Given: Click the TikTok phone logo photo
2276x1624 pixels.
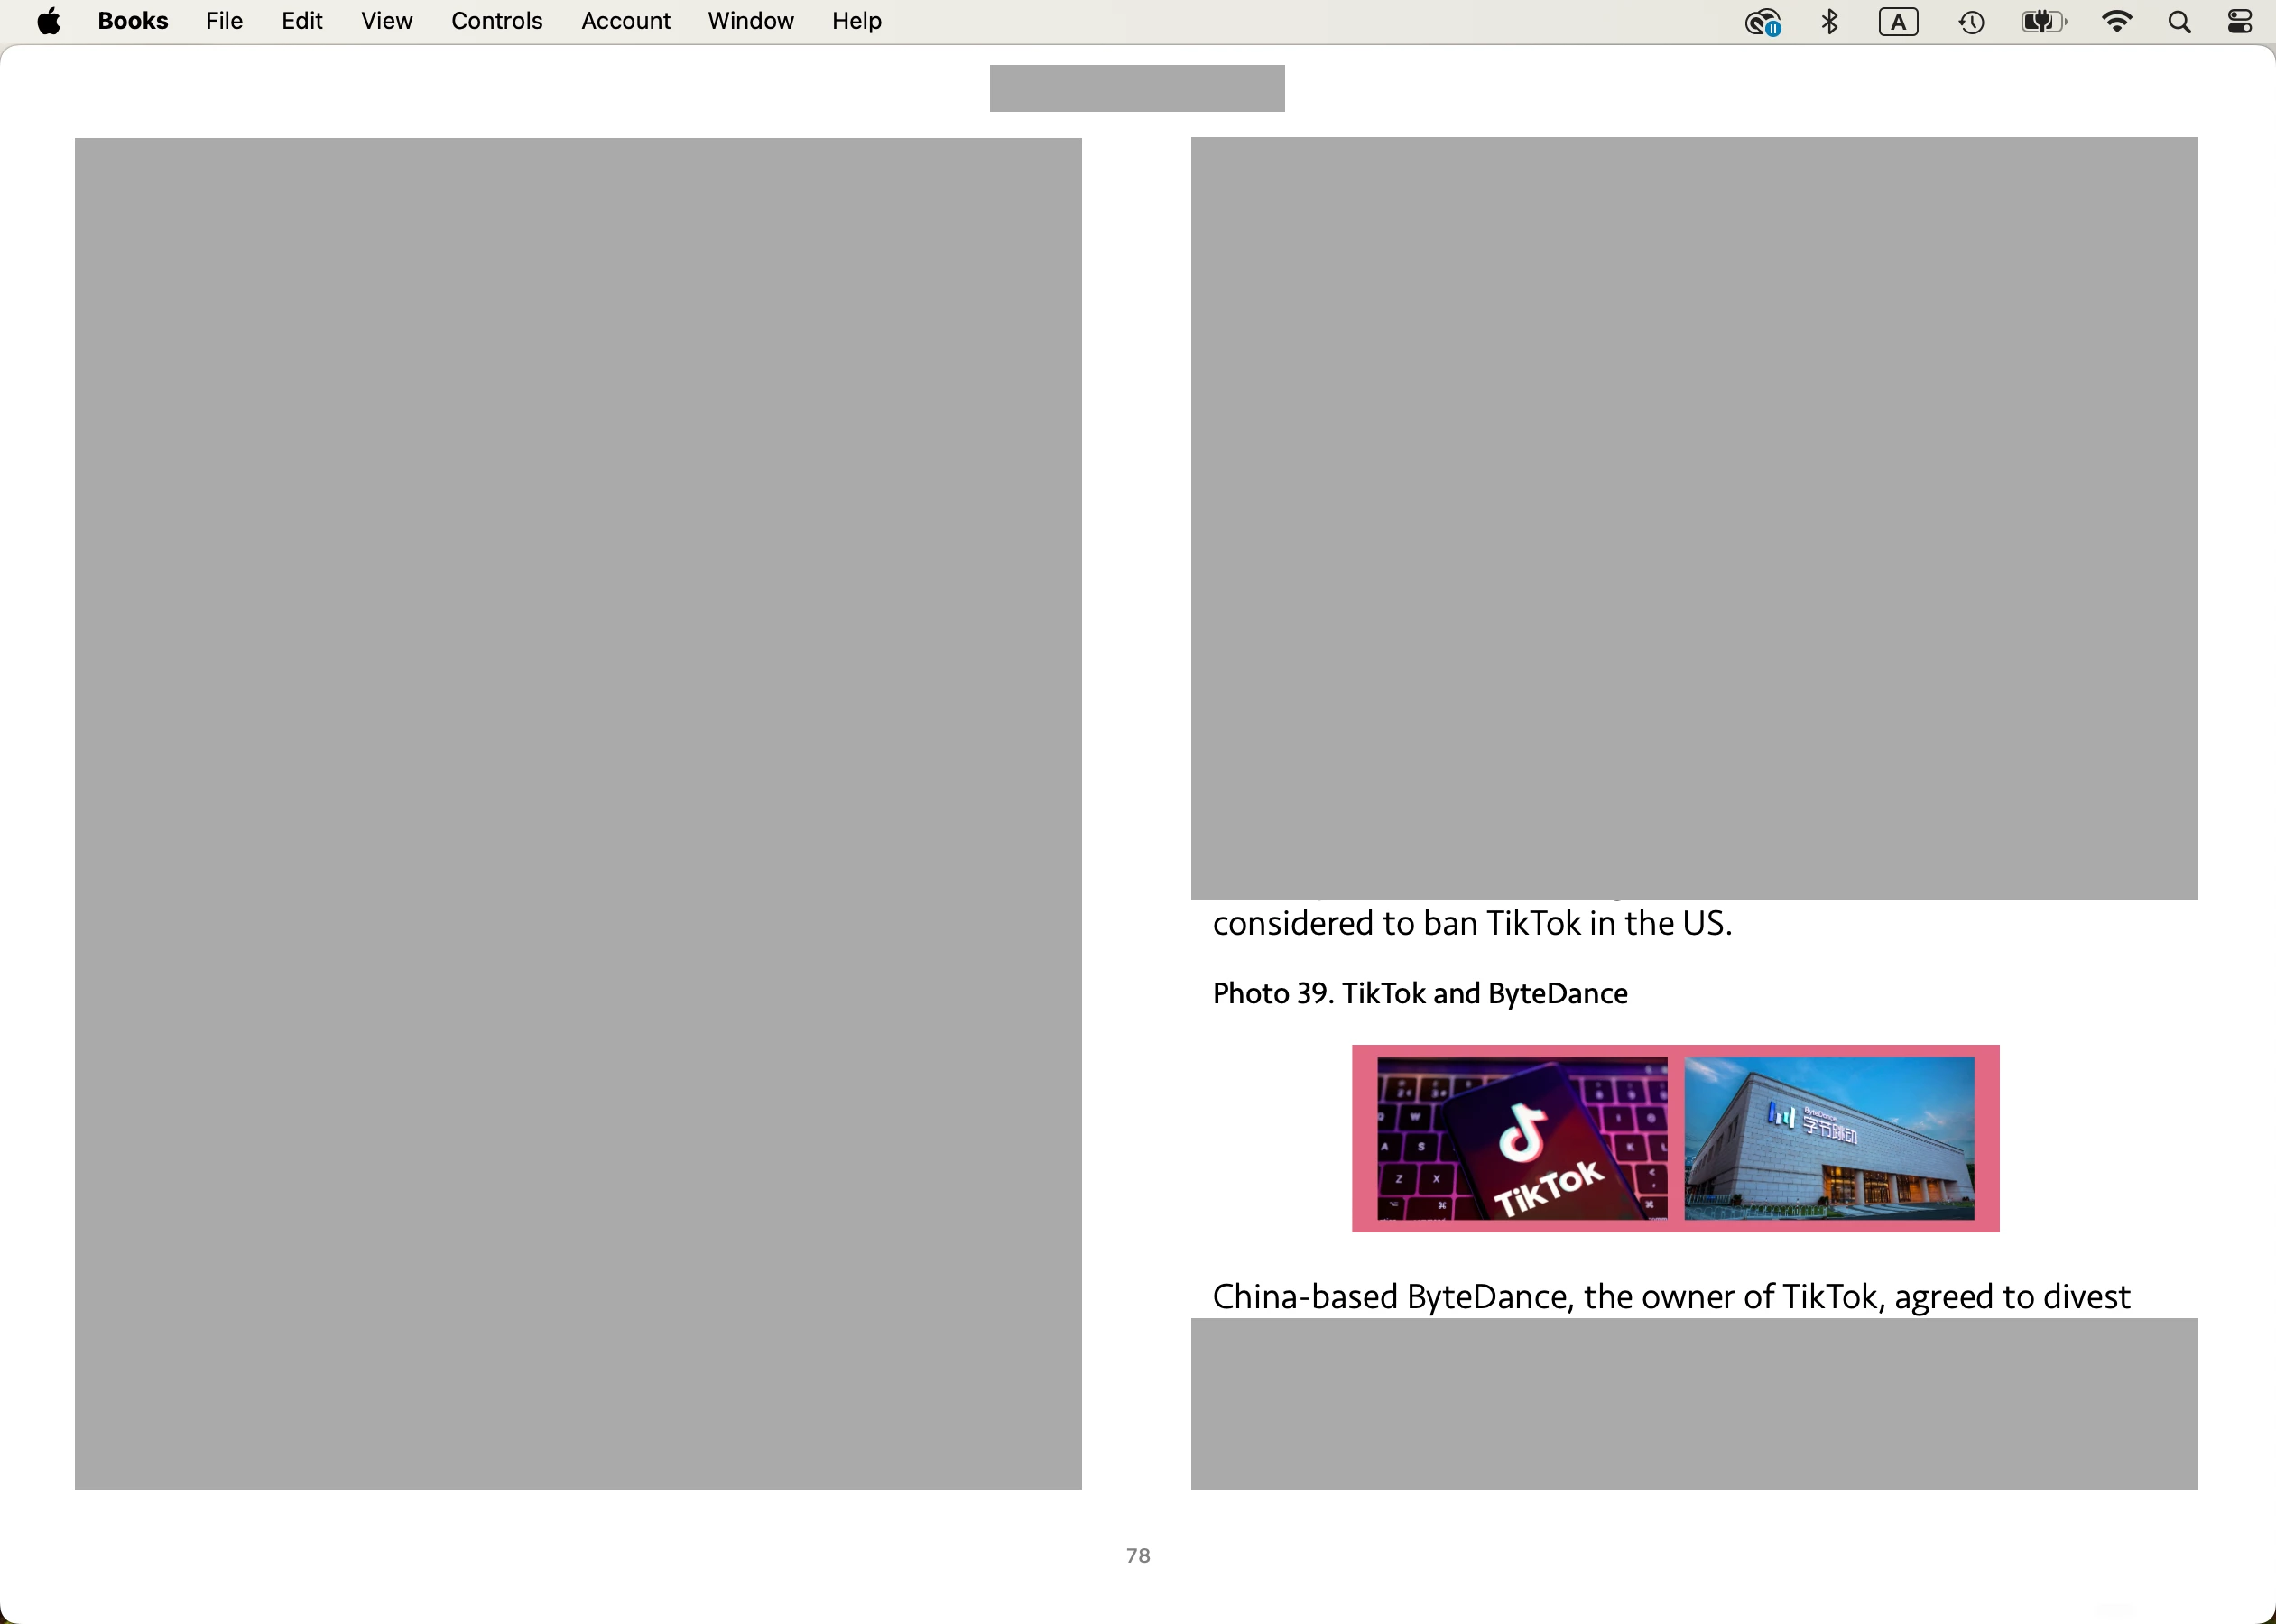Looking at the screenshot, I should pos(1521,1138).
